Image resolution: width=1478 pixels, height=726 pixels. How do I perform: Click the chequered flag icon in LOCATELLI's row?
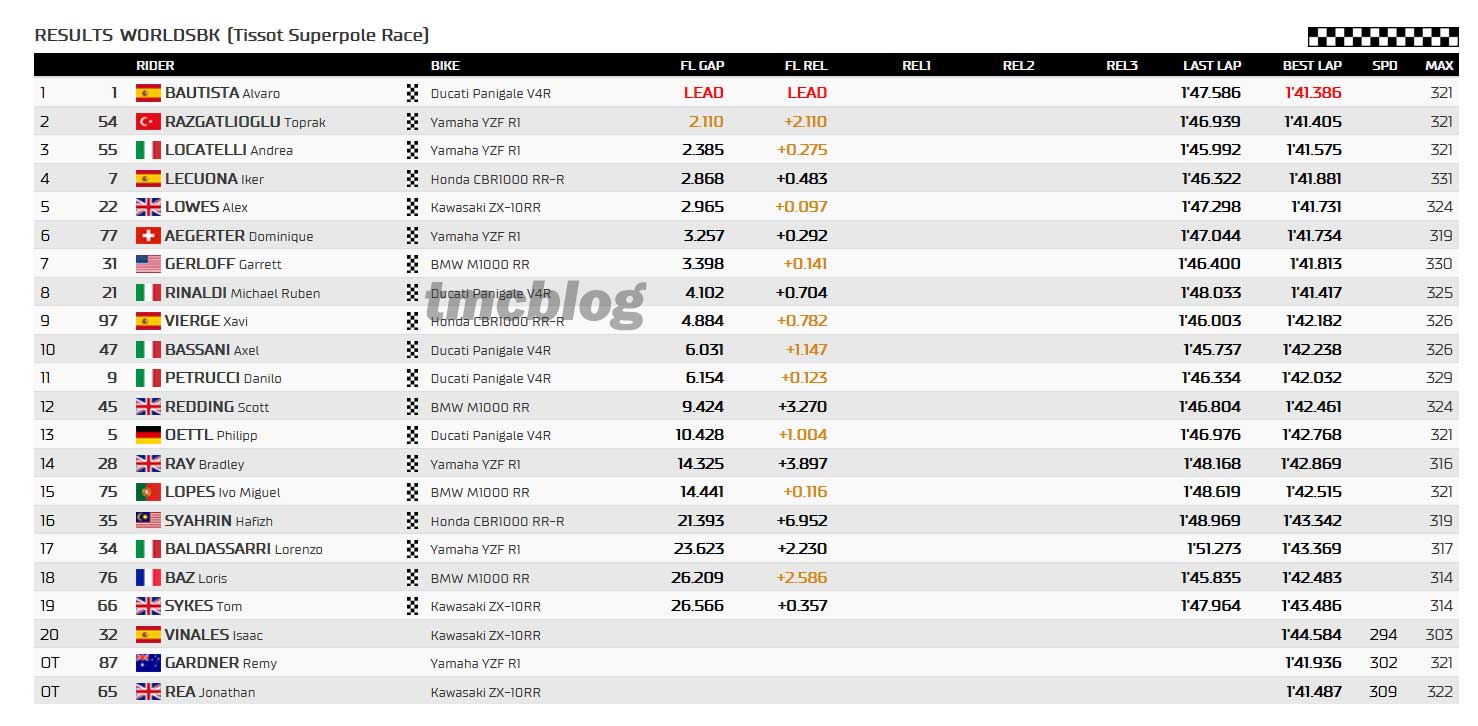(412, 150)
